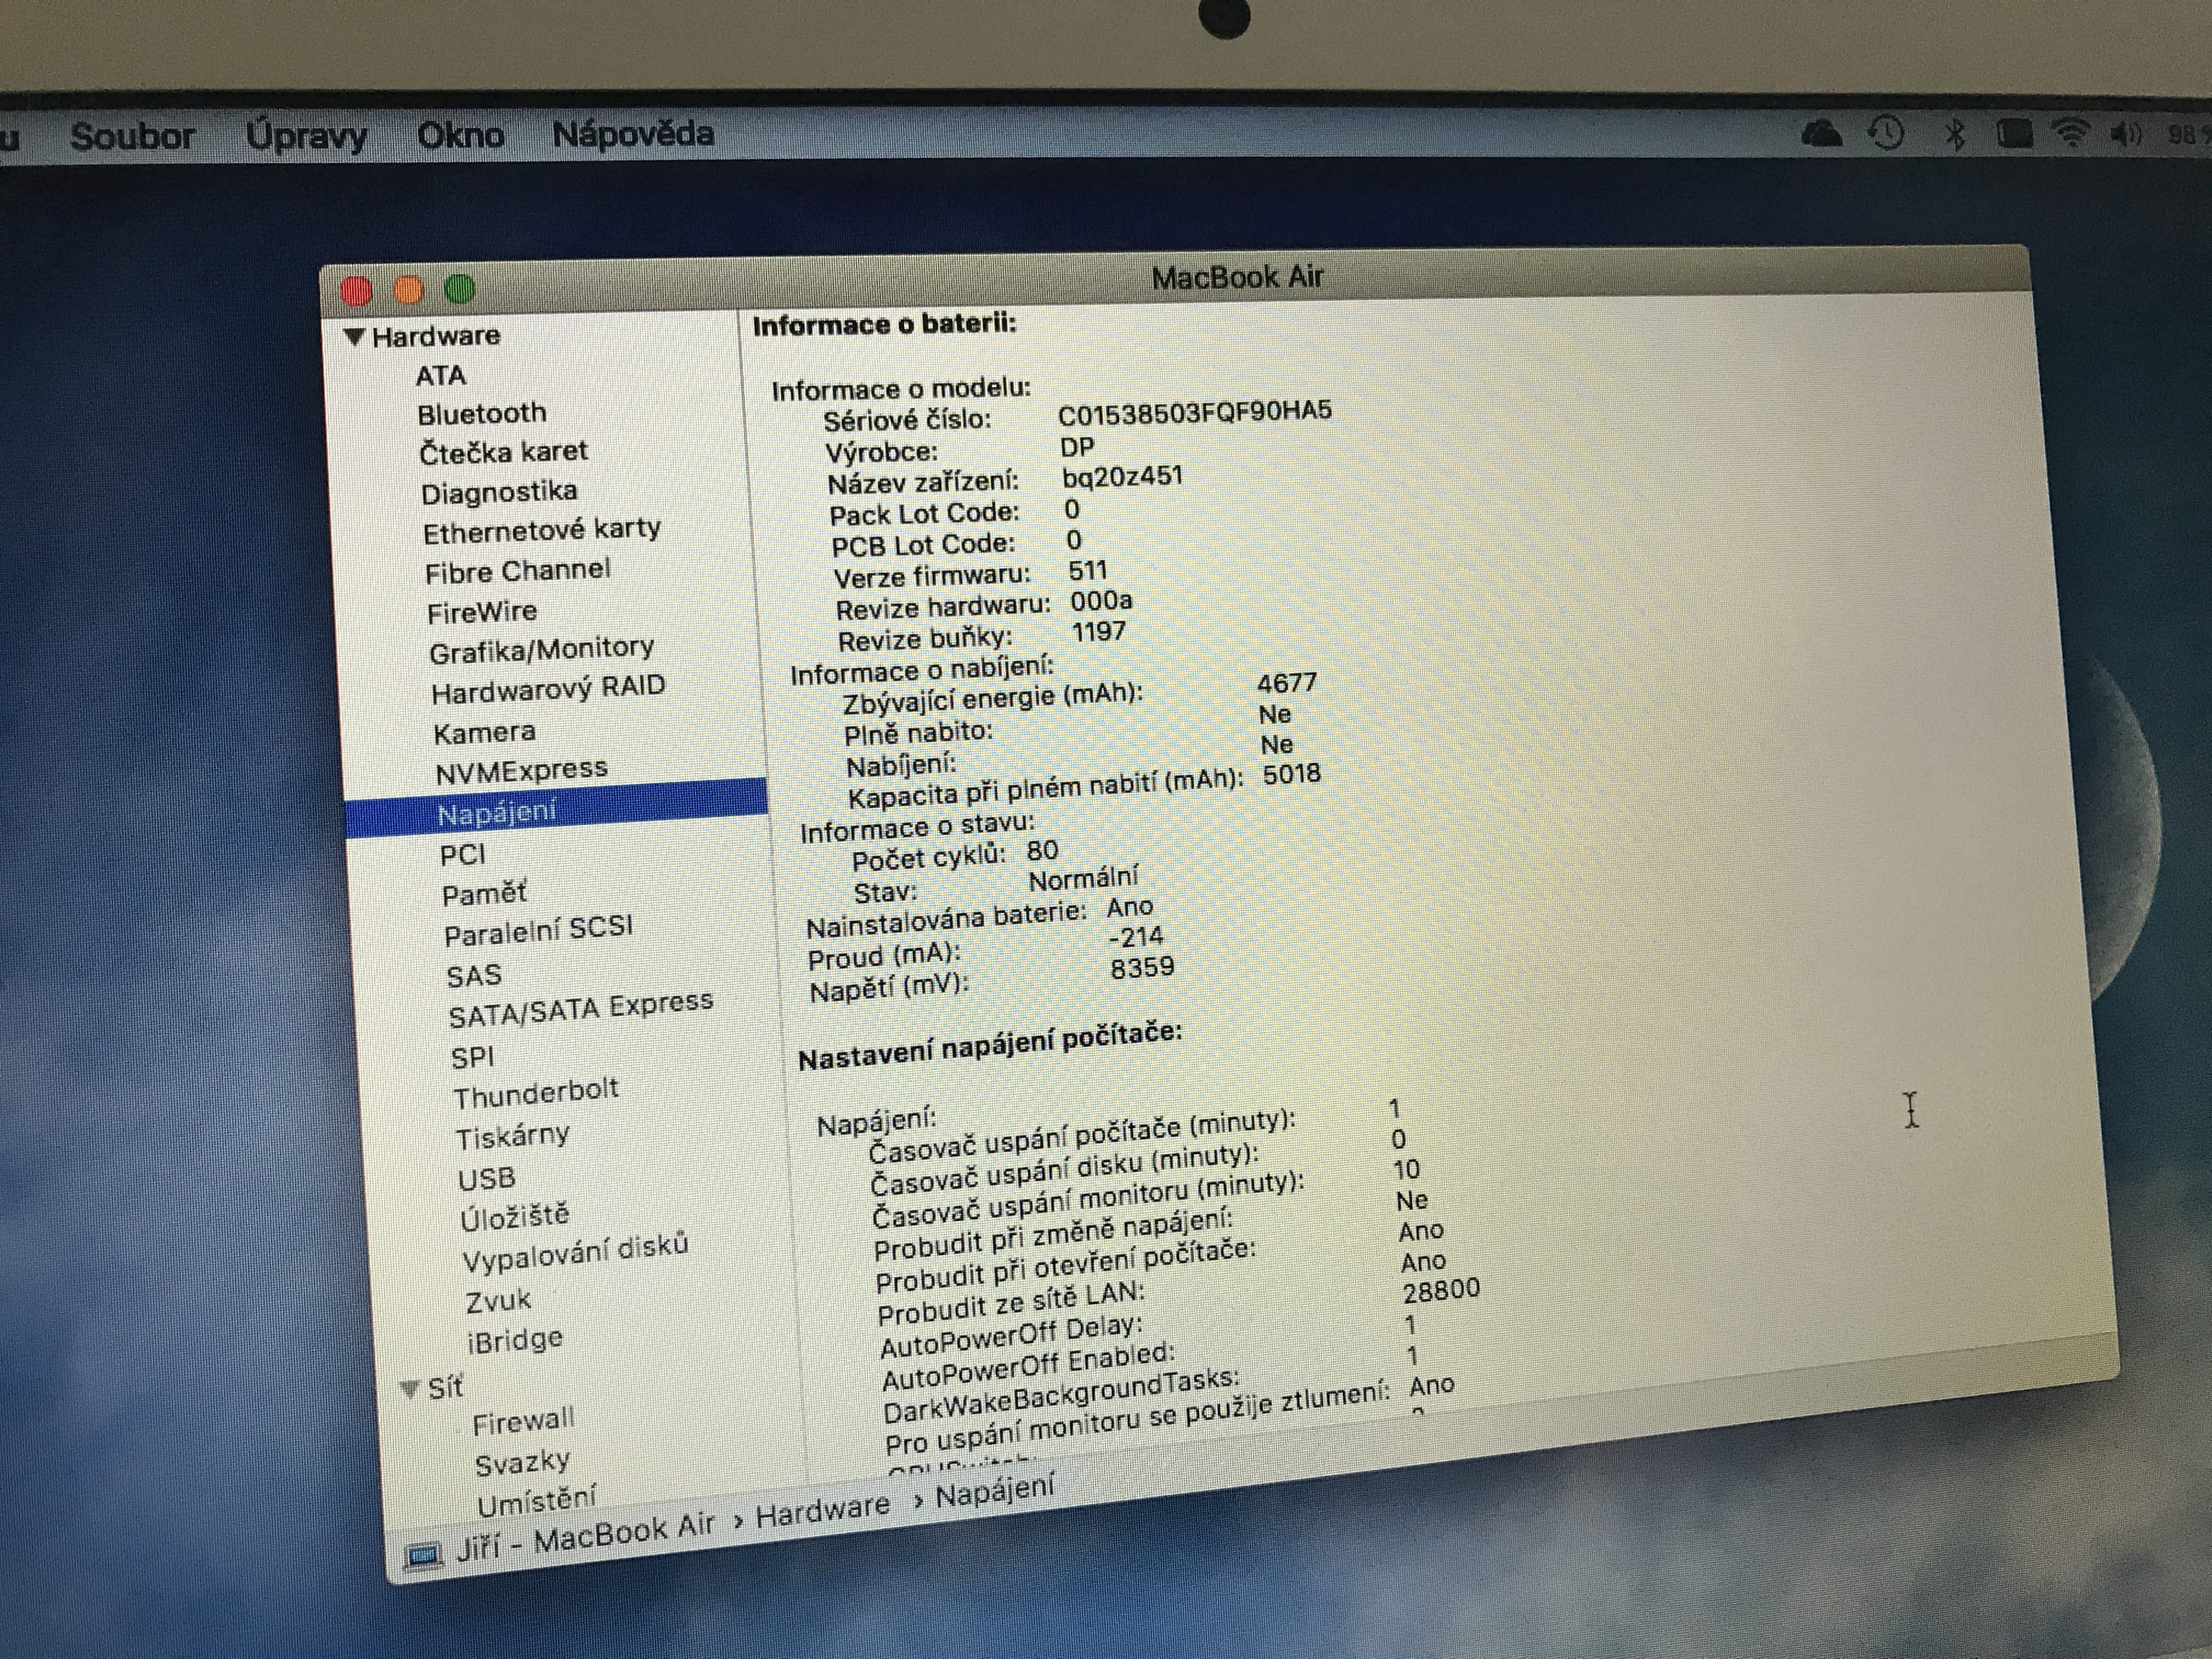Click Napájení in the bottom path bar

tap(994, 1491)
